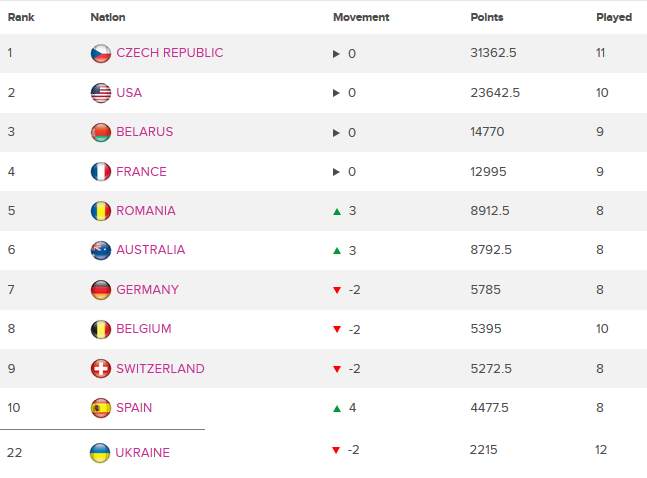
Task: Click the Ukraine flag icon
Action: tap(100, 452)
